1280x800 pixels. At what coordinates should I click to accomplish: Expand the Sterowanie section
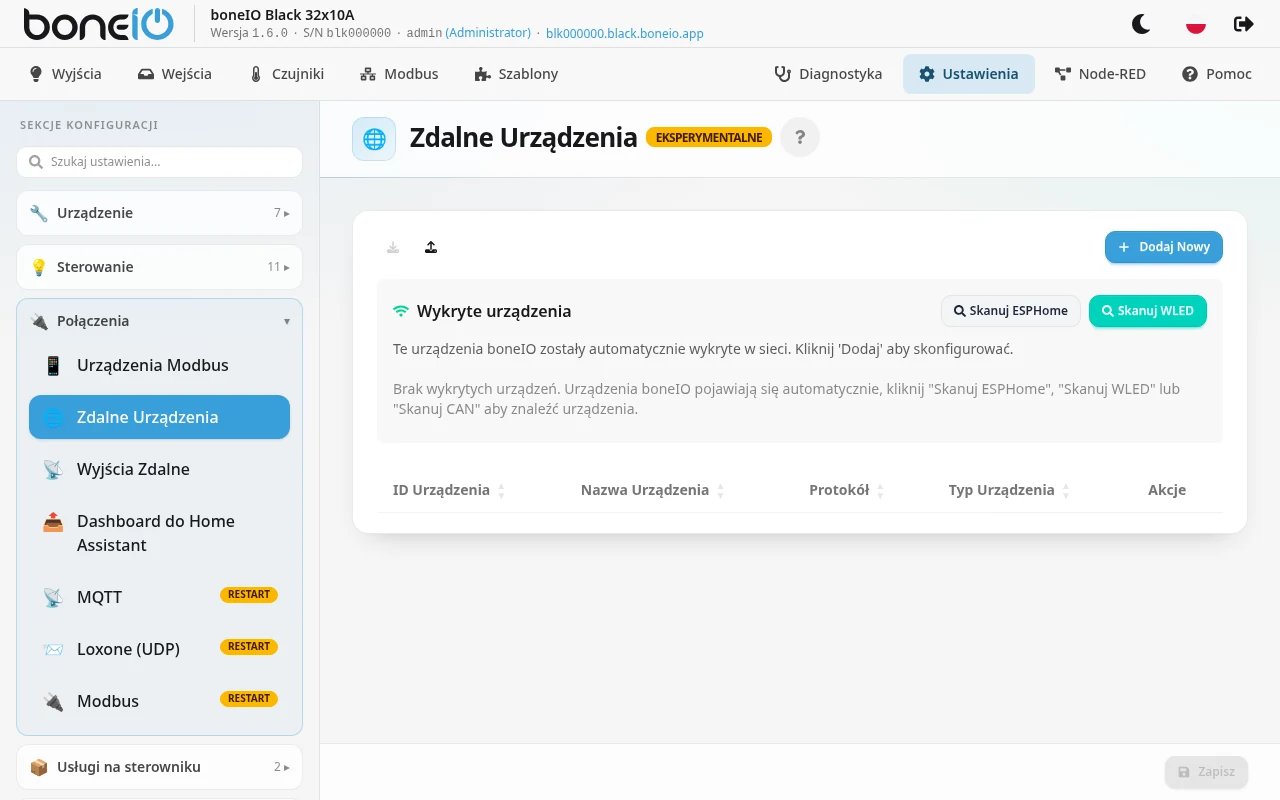click(x=159, y=267)
